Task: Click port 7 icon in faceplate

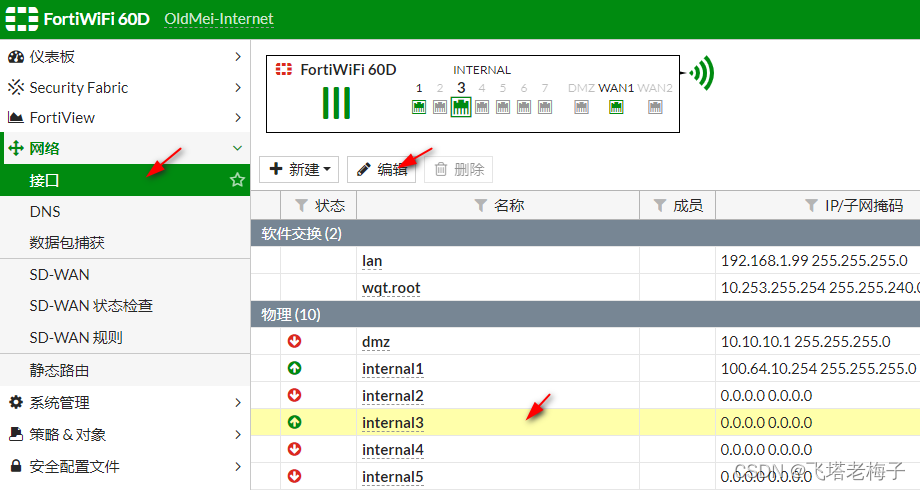Action: tap(545, 107)
